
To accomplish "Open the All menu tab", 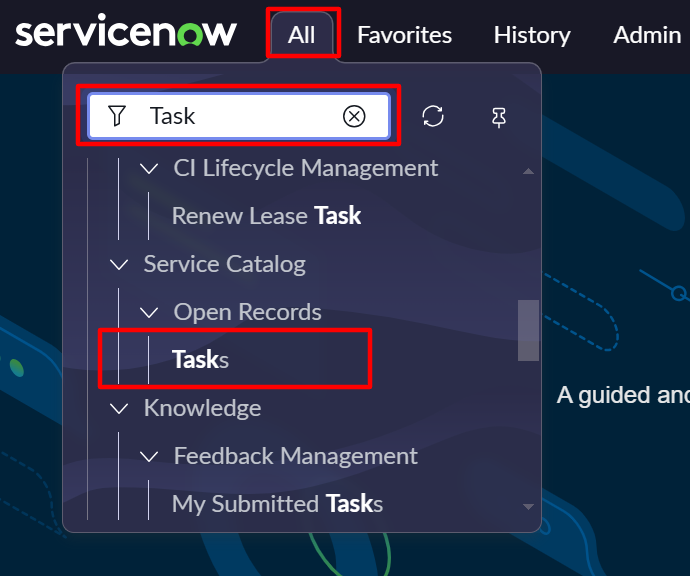I will coord(301,35).
